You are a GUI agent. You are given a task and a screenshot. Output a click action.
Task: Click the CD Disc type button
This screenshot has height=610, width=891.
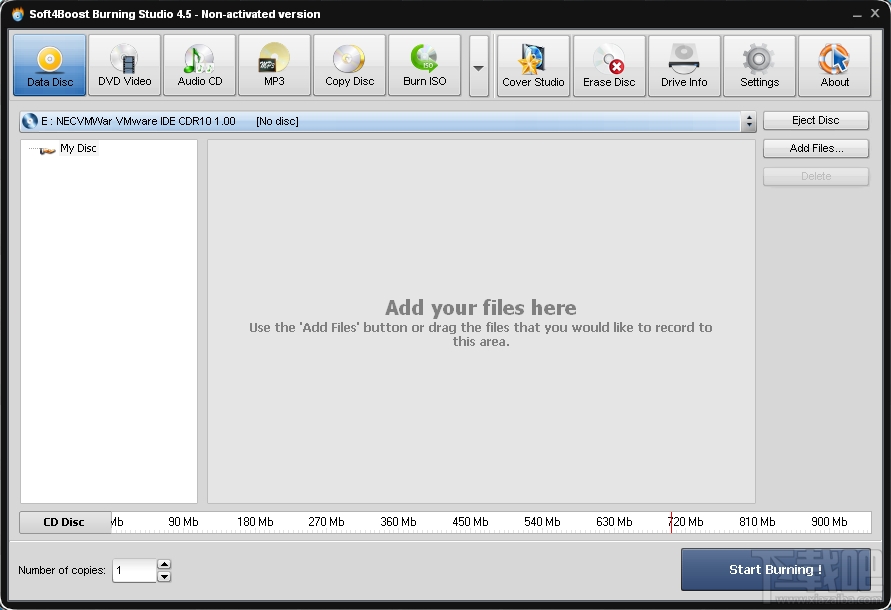(64, 522)
